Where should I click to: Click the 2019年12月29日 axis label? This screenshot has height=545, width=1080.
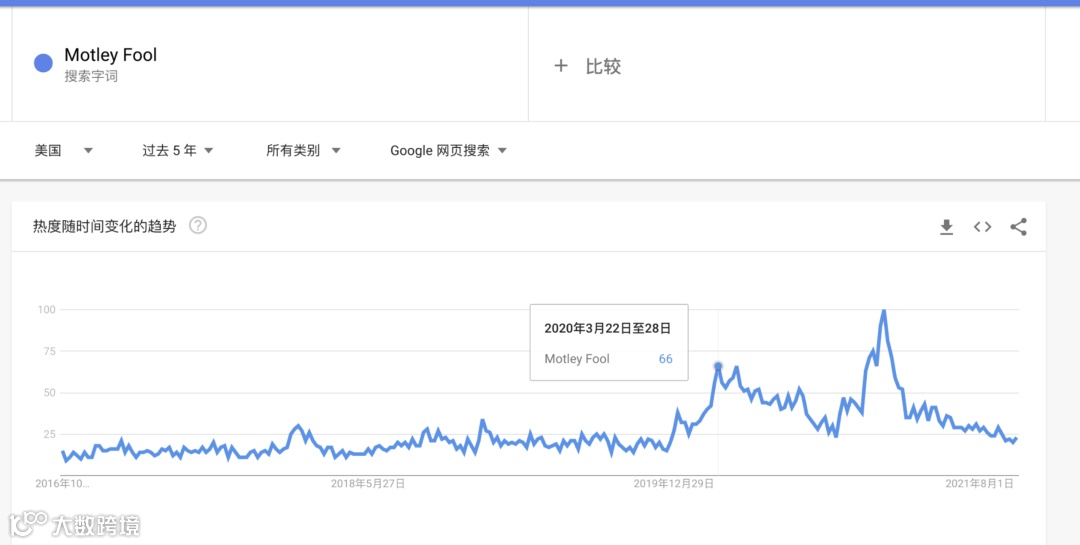pos(674,484)
